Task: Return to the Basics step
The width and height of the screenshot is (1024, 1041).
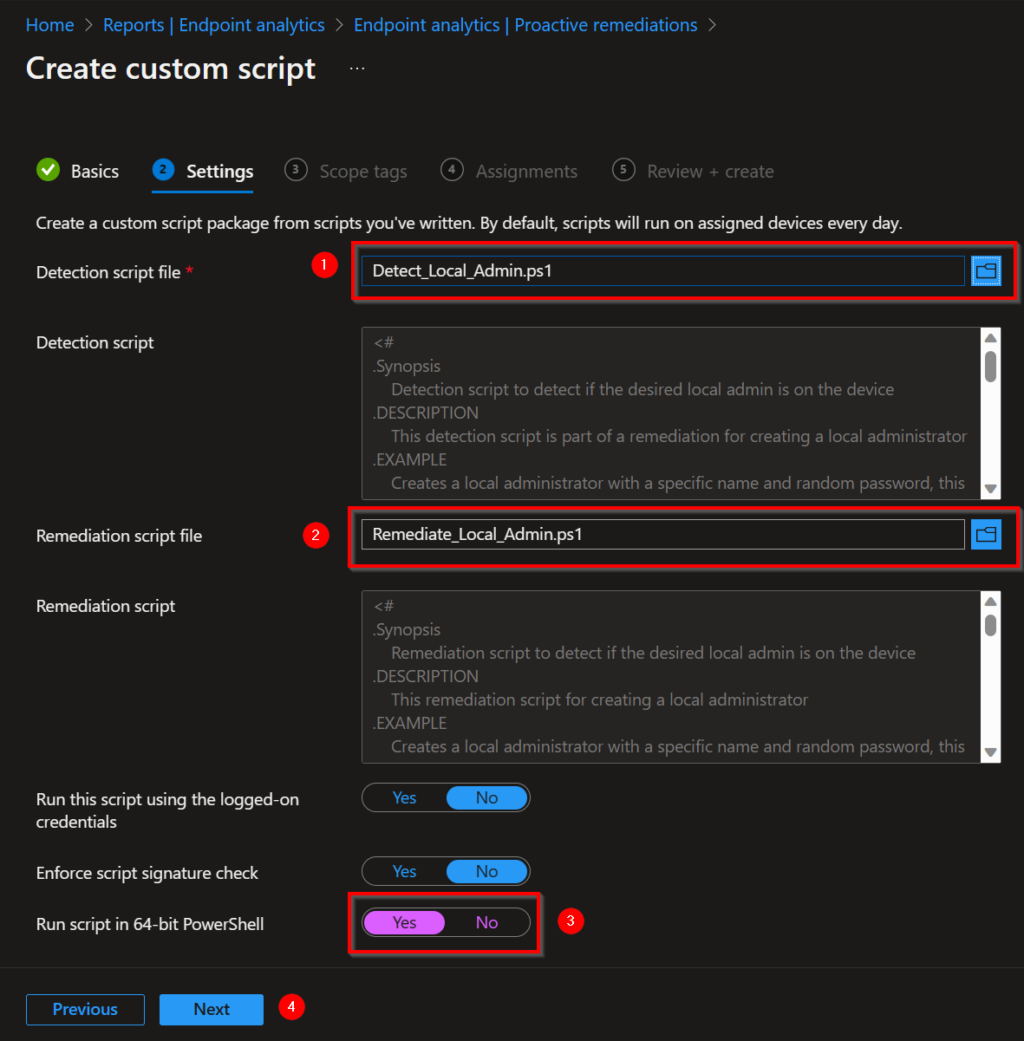Action: [x=91, y=170]
